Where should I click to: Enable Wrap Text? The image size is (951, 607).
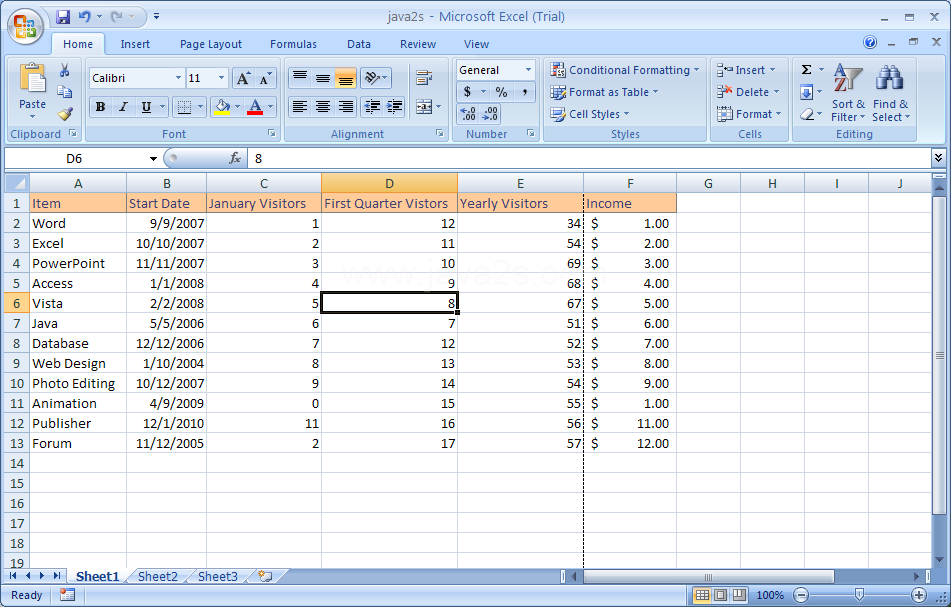(x=424, y=78)
